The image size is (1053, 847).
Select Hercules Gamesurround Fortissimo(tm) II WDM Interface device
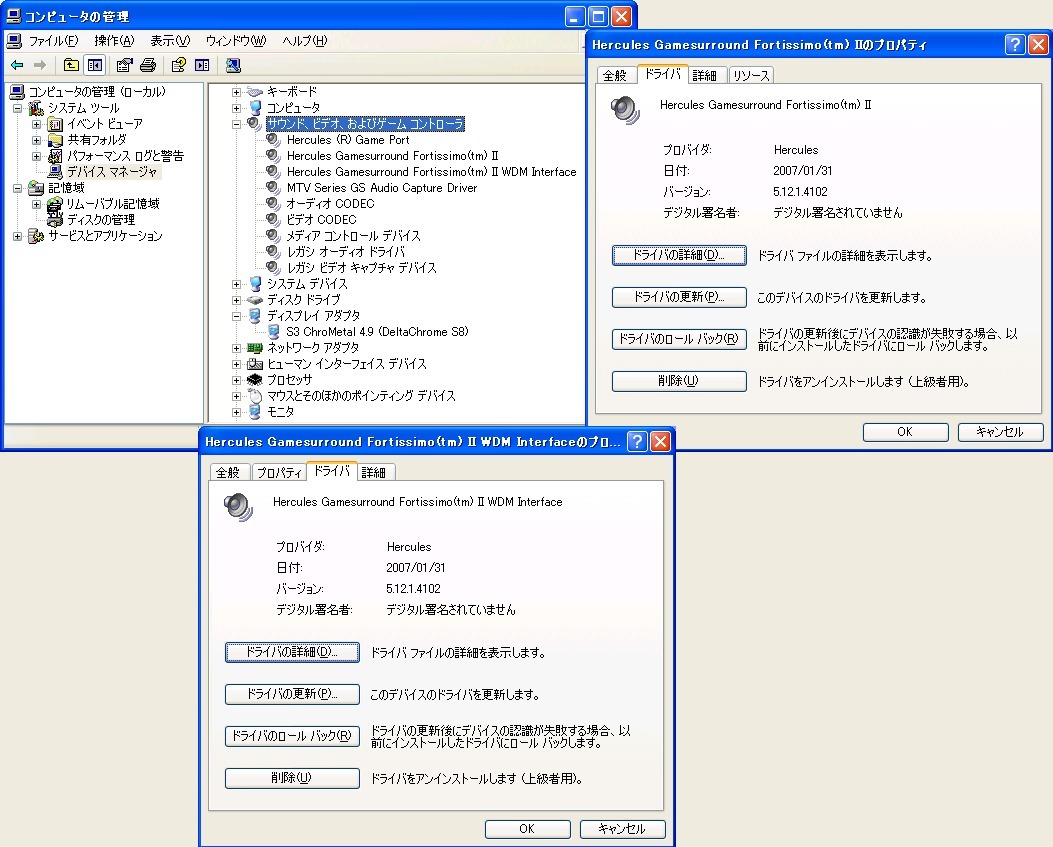[x=431, y=172]
